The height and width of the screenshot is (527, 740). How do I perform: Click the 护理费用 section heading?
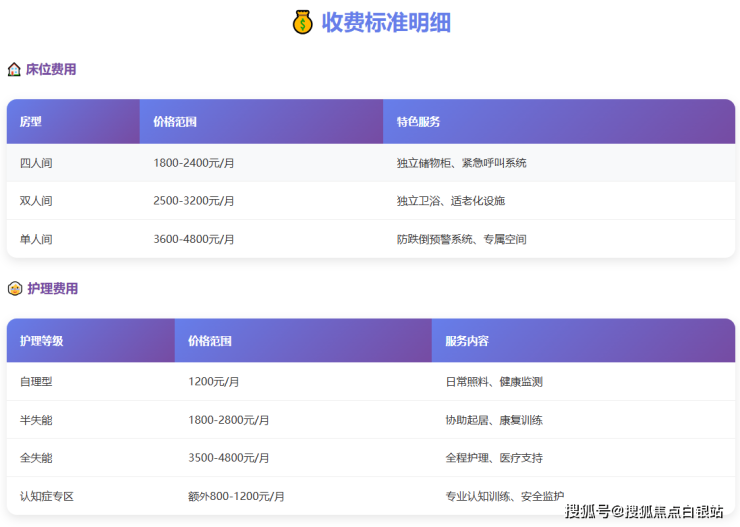click(52, 289)
